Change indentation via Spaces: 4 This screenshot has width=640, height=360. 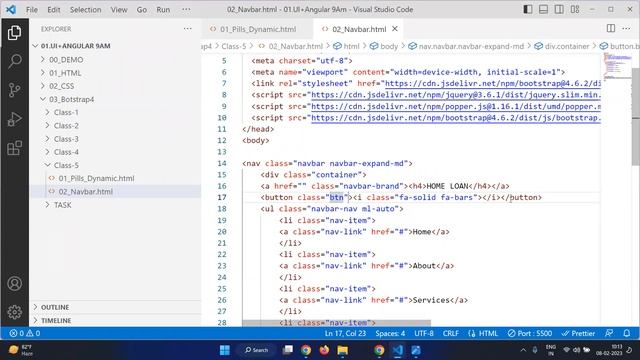(x=390, y=333)
